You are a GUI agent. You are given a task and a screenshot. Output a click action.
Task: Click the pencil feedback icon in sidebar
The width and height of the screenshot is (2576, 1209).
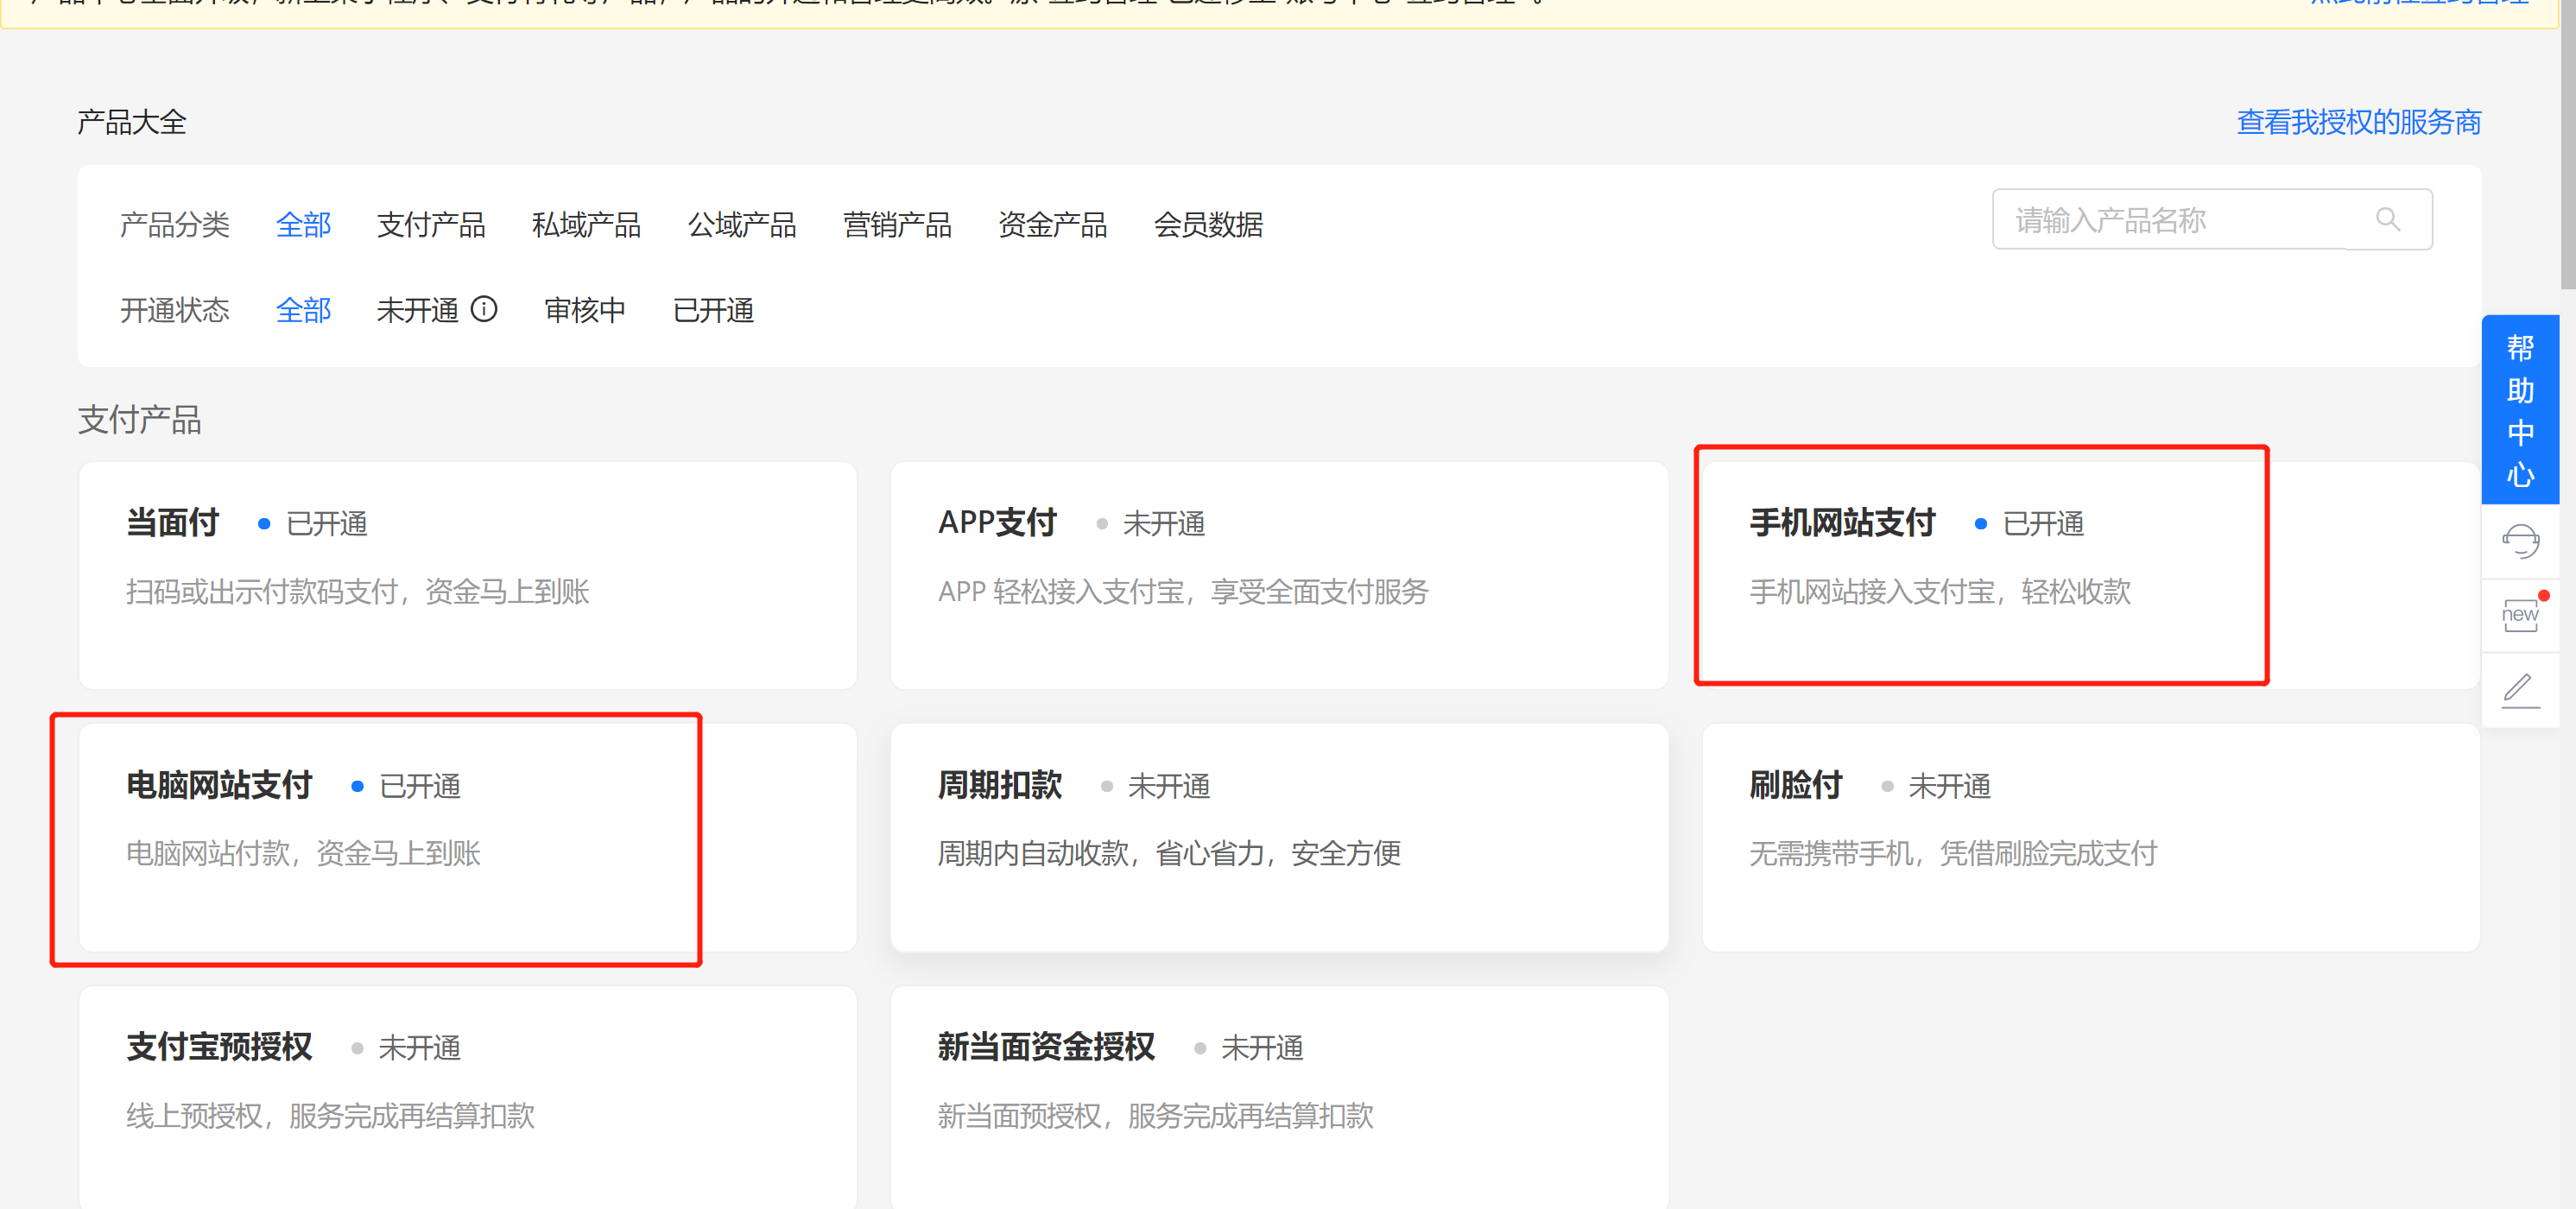2520,689
